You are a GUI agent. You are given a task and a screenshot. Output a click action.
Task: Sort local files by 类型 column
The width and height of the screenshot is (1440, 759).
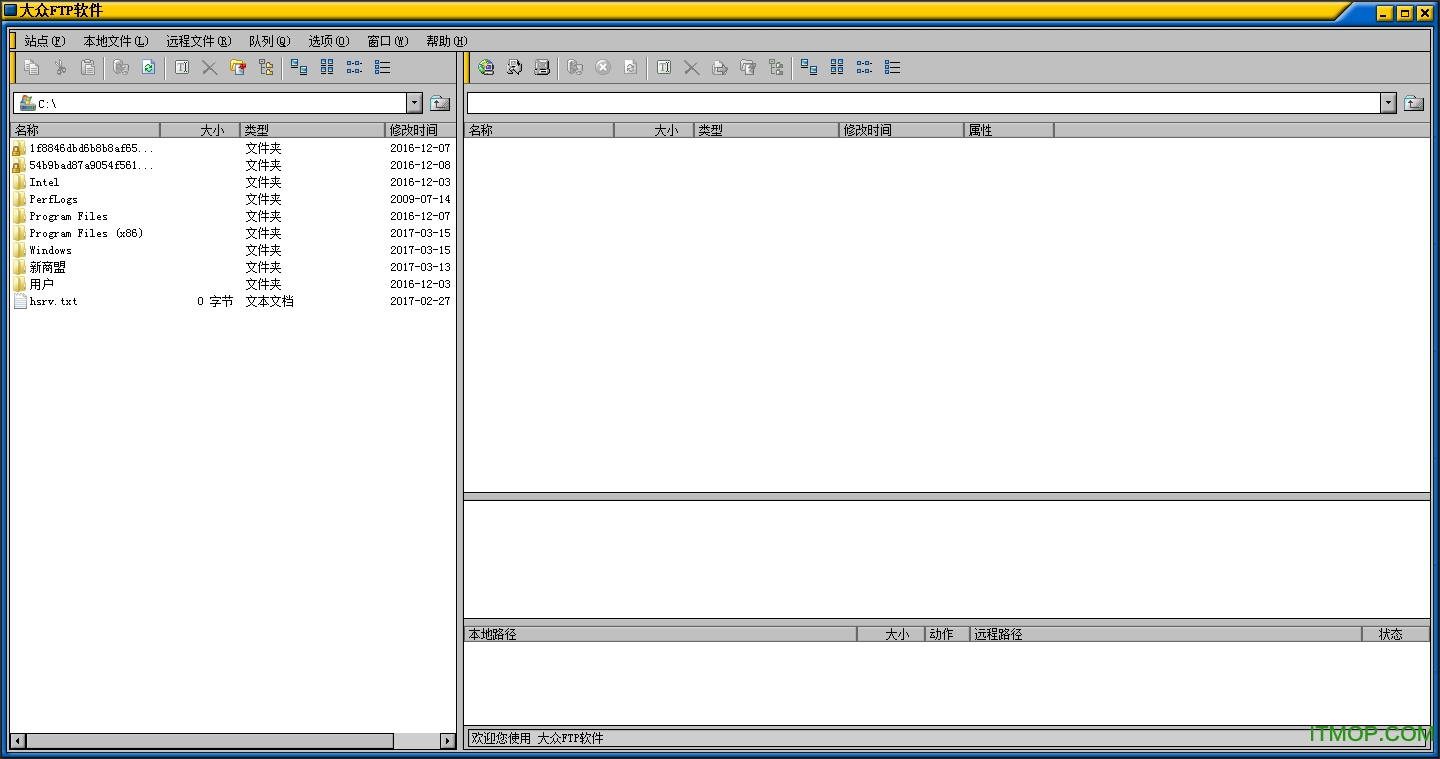tap(312, 130)
